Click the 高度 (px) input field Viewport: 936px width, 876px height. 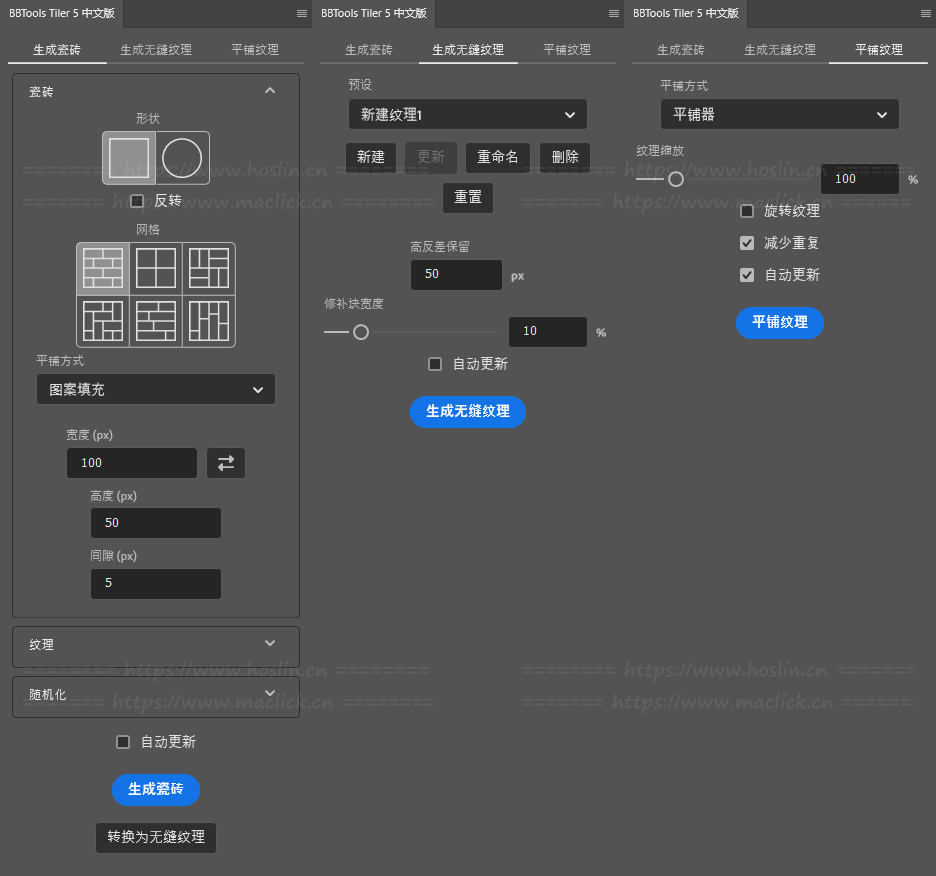tap(156, 523)
